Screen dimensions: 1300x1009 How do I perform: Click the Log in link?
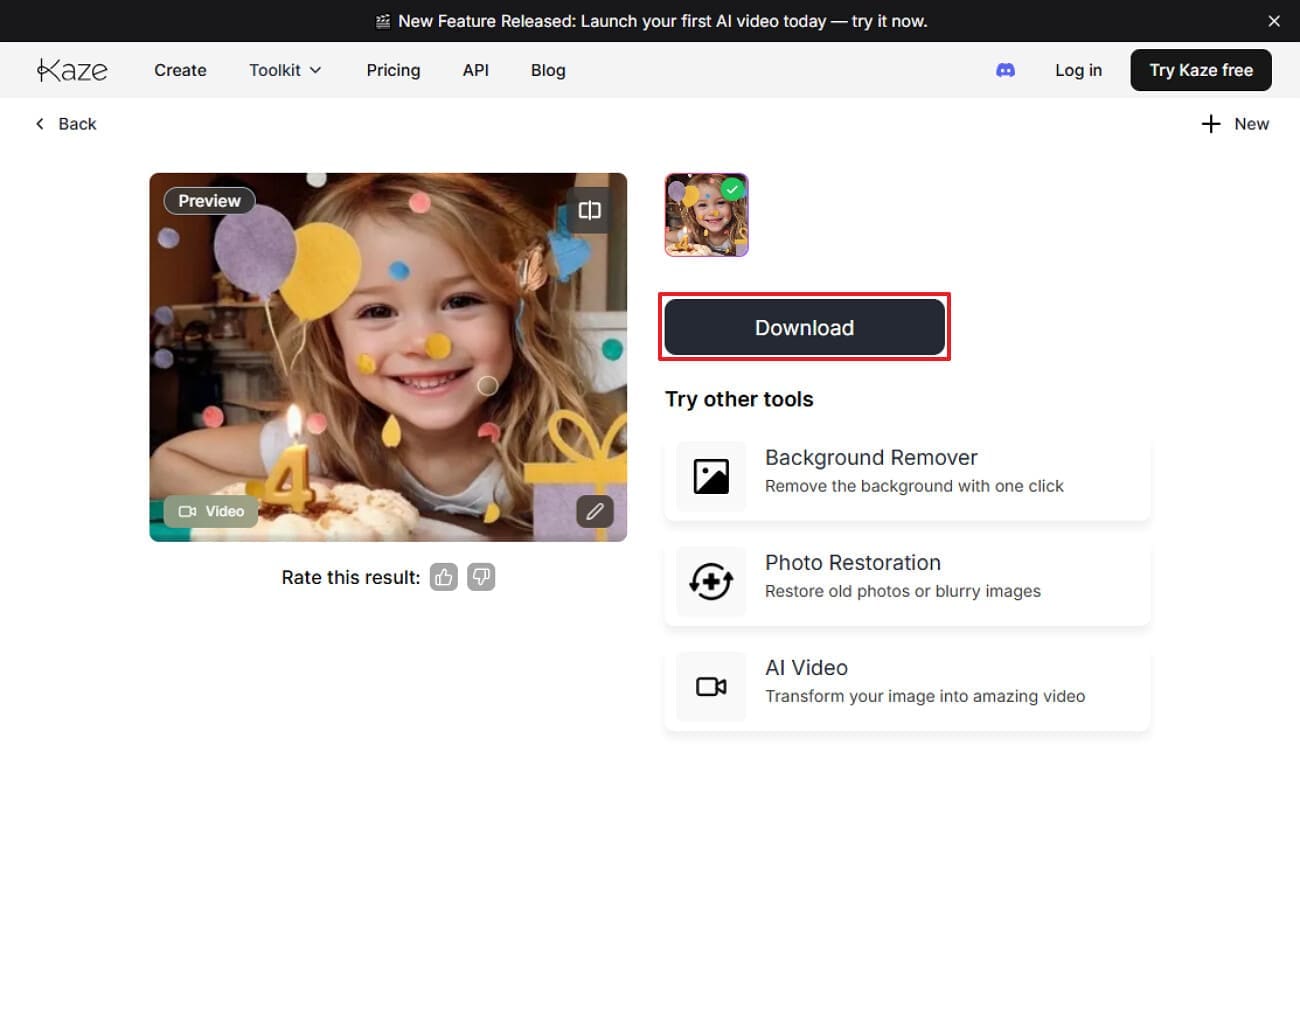coord(1078,70)
